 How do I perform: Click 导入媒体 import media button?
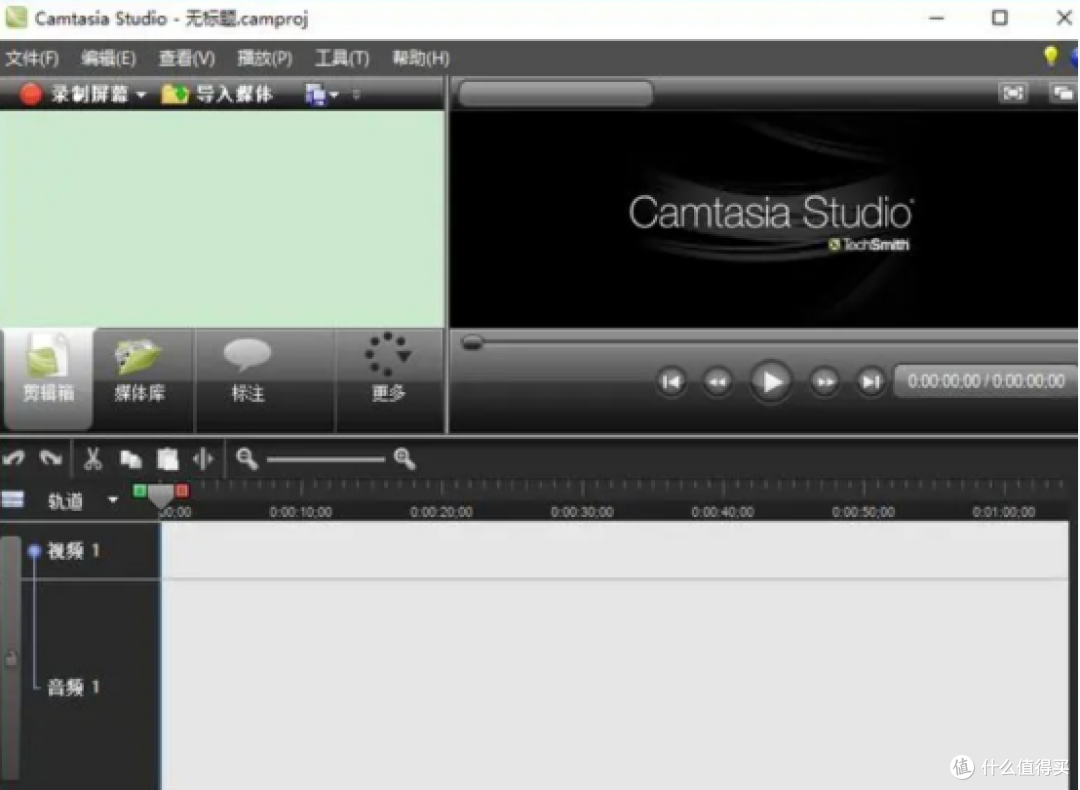click(216, 94)
